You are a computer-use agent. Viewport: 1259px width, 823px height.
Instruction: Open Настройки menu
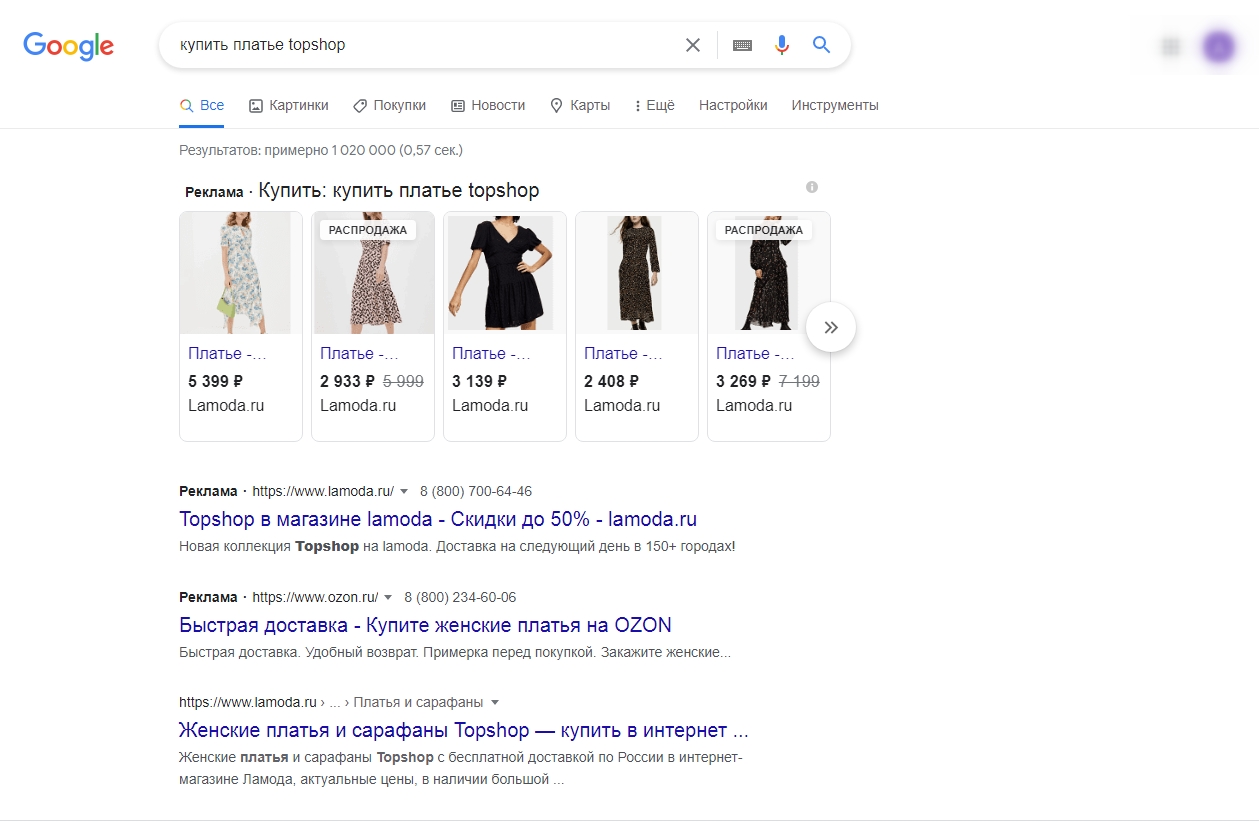pyautogui.click(x=733, y=105)
